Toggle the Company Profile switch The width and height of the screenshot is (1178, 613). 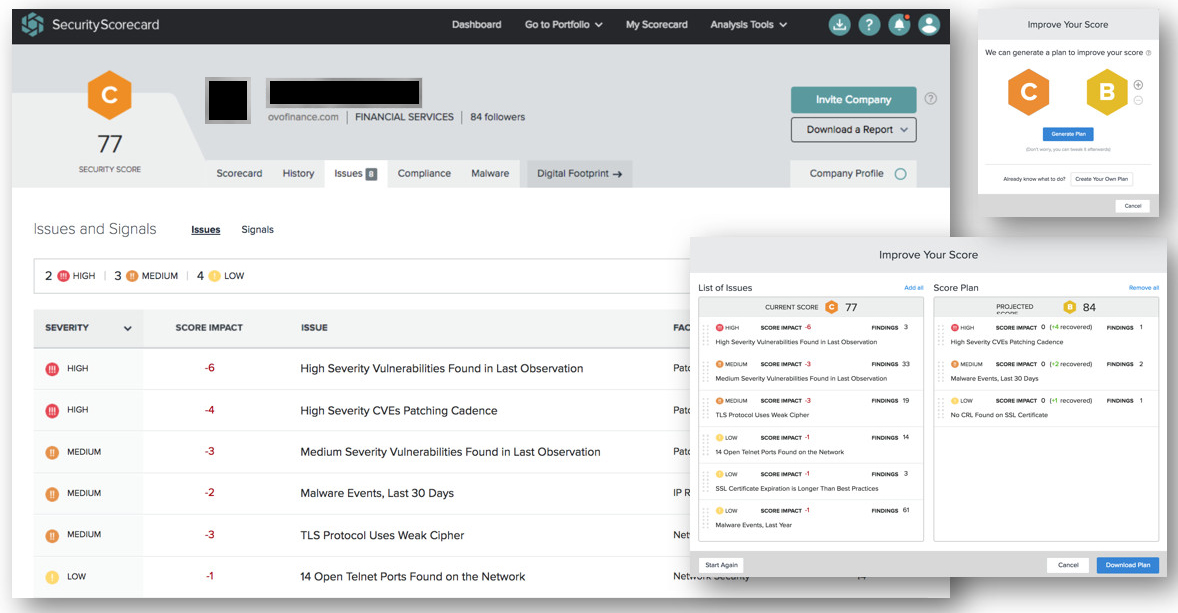point(903,173)
